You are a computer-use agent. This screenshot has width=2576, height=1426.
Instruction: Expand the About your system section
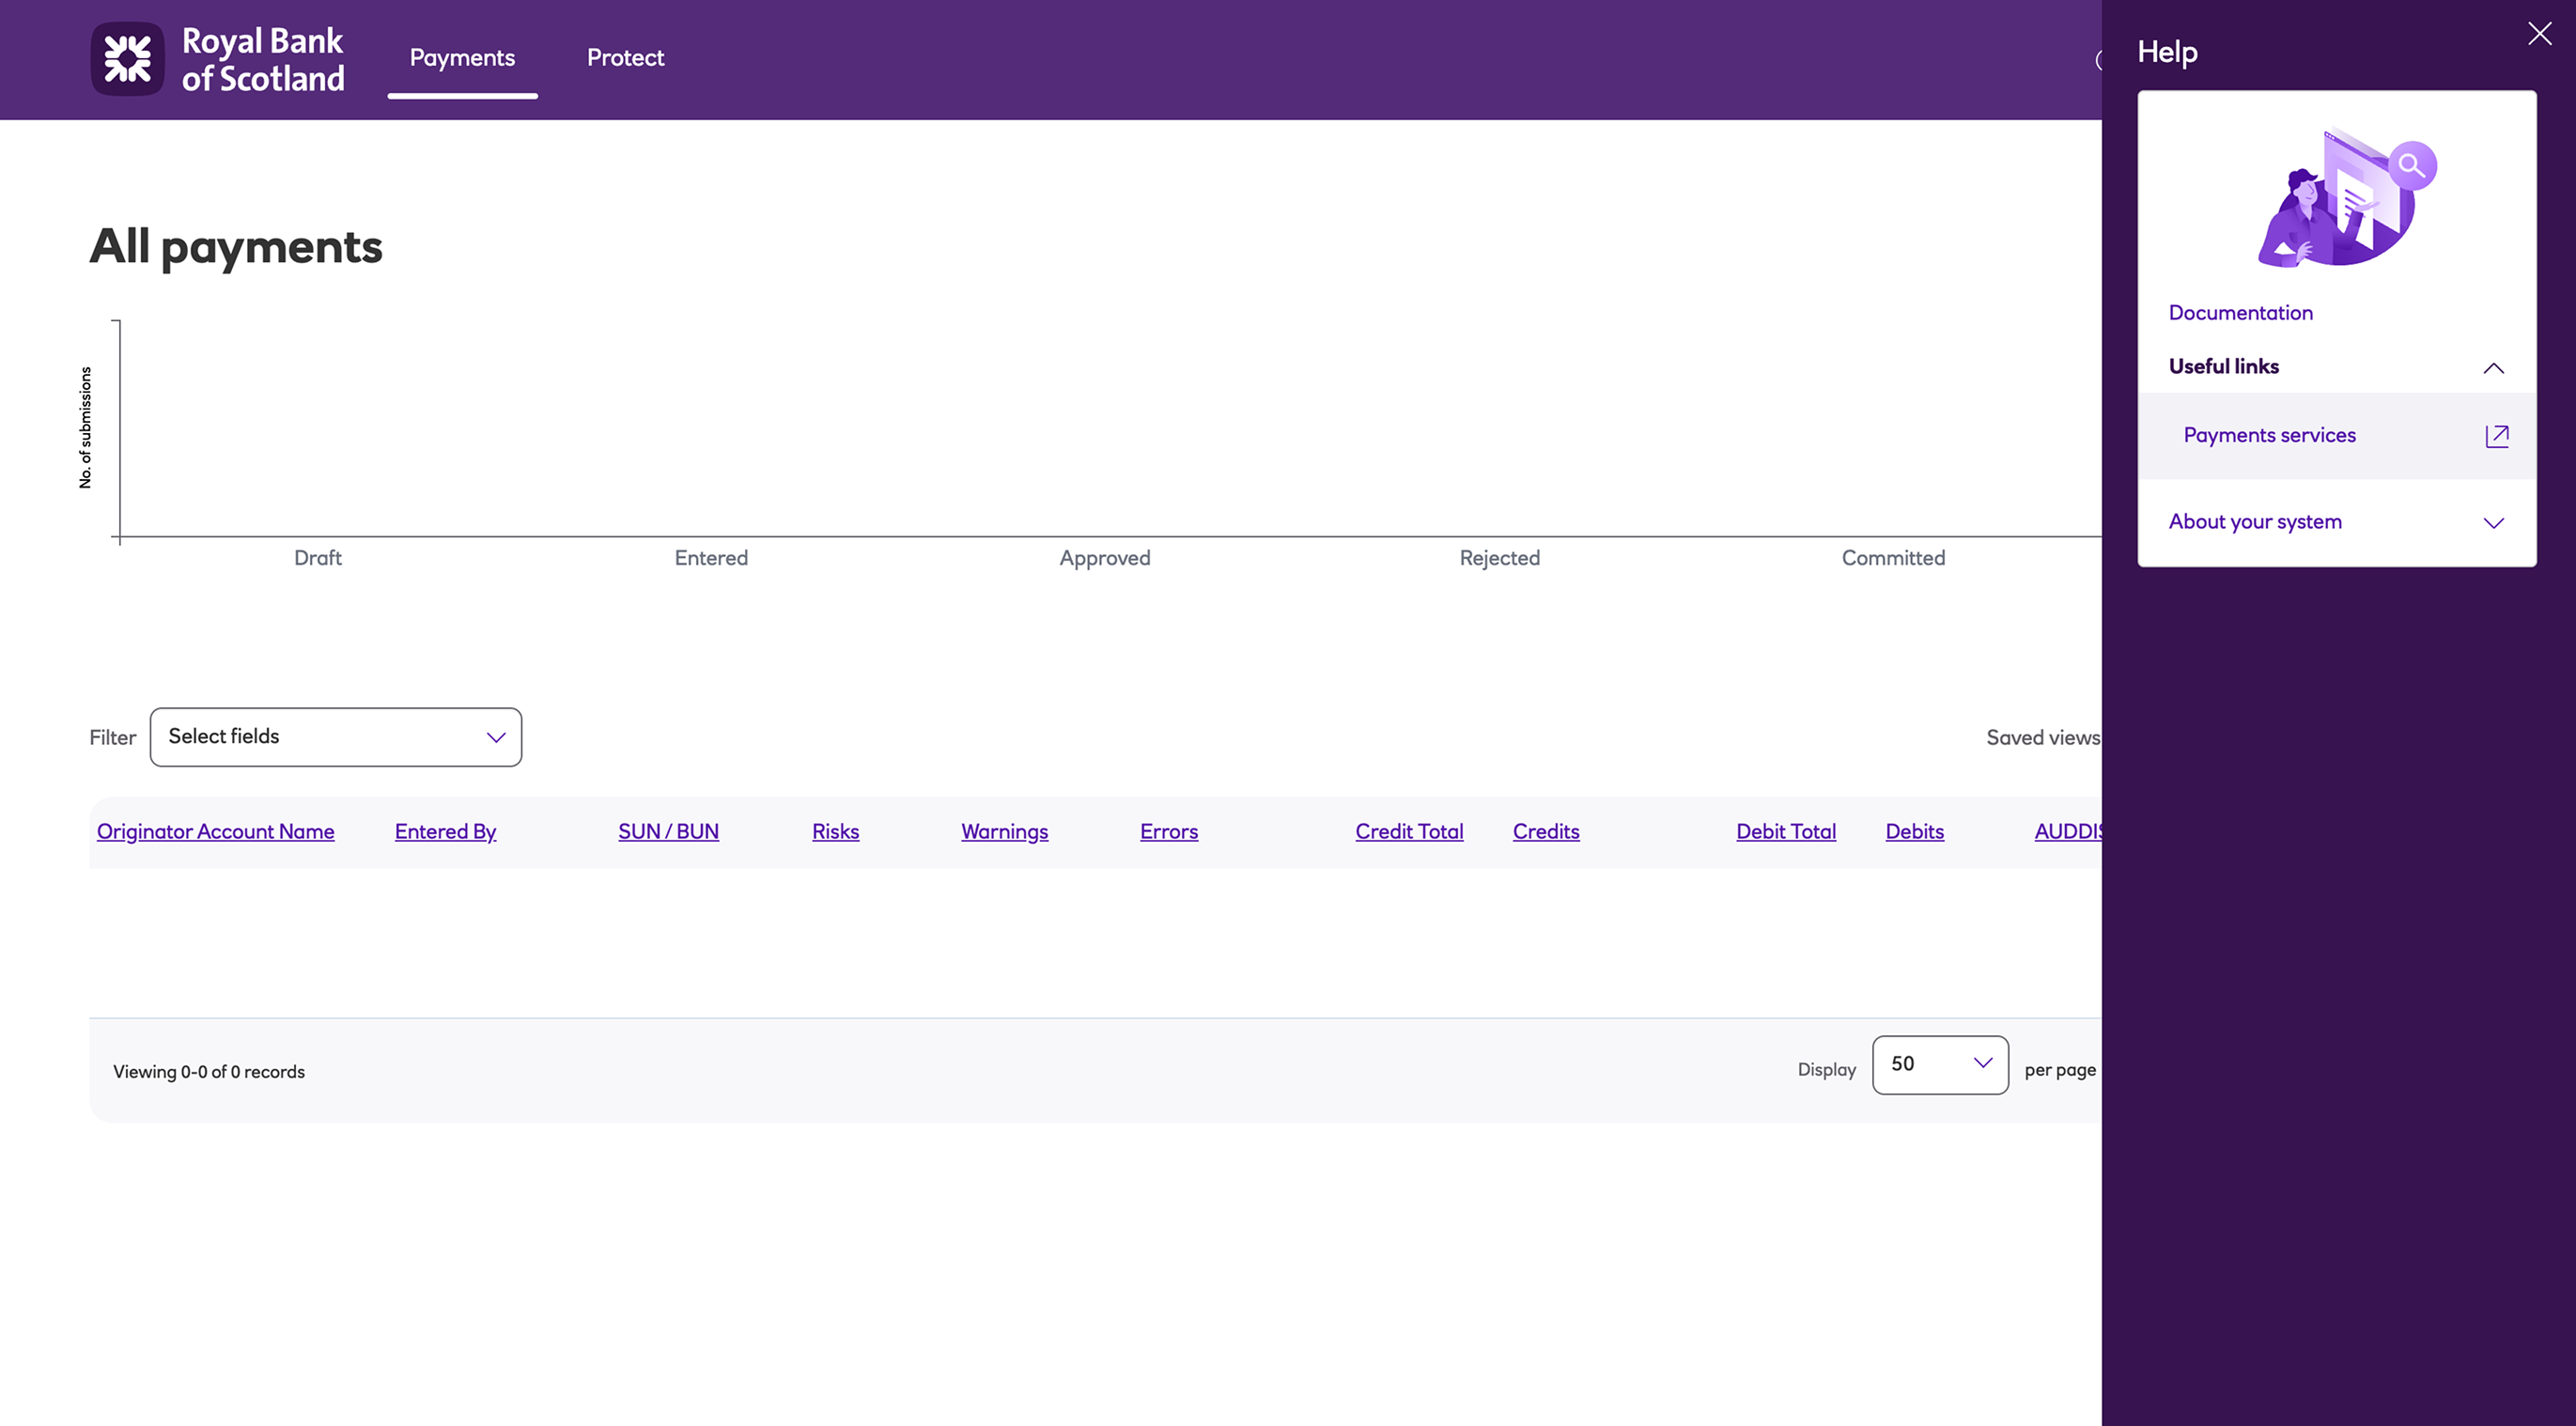point(2493,523)
